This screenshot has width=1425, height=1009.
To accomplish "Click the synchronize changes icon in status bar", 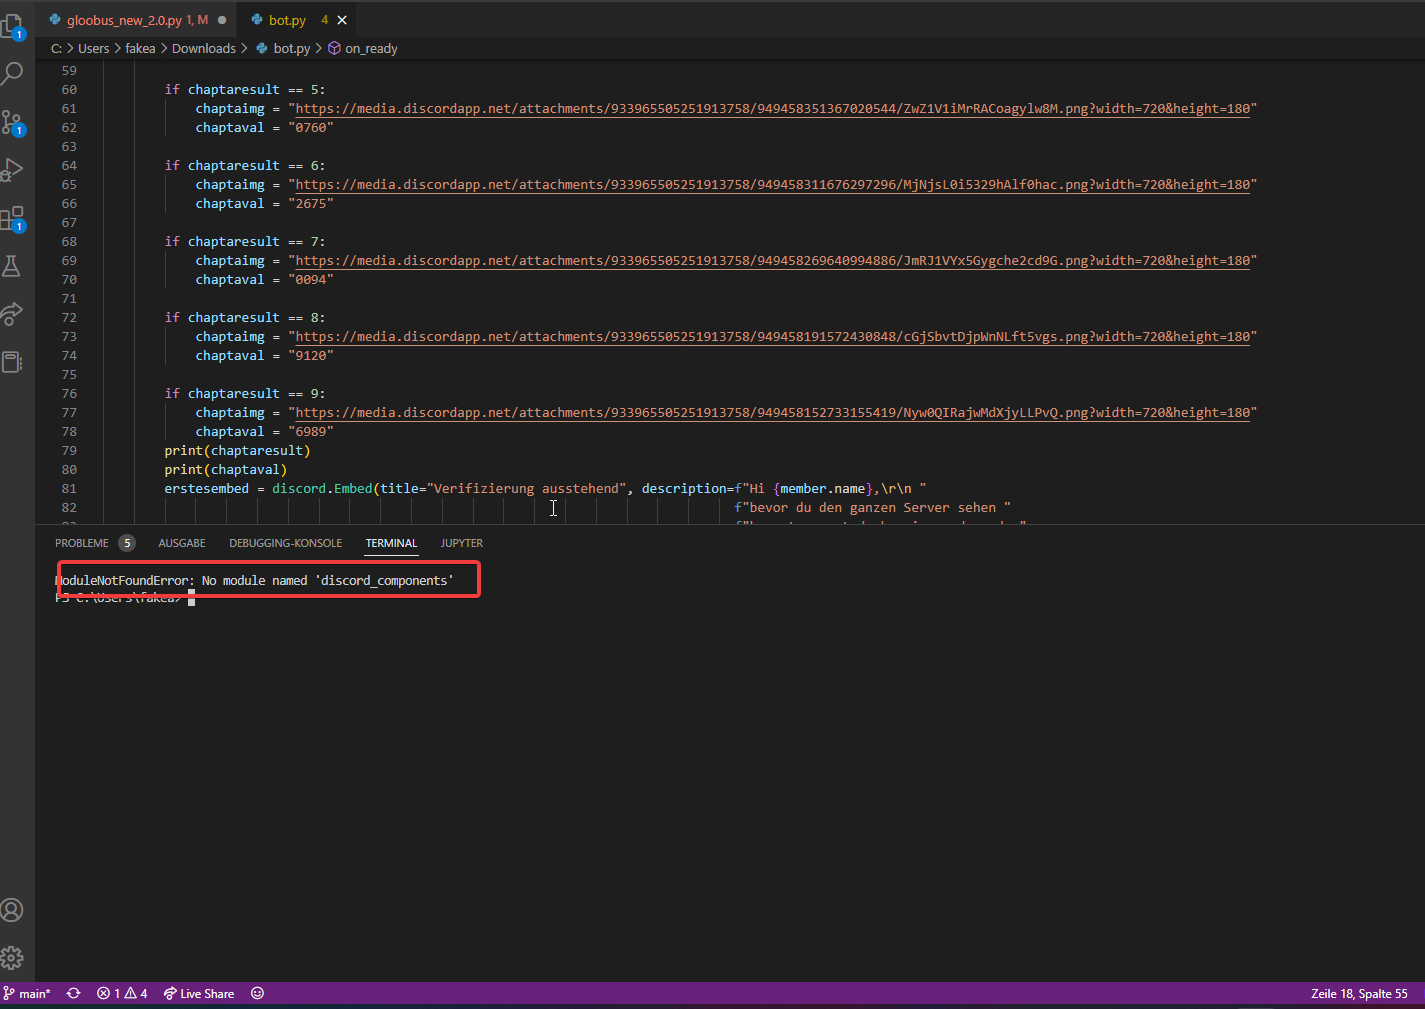I will click(x=74, y=993).
